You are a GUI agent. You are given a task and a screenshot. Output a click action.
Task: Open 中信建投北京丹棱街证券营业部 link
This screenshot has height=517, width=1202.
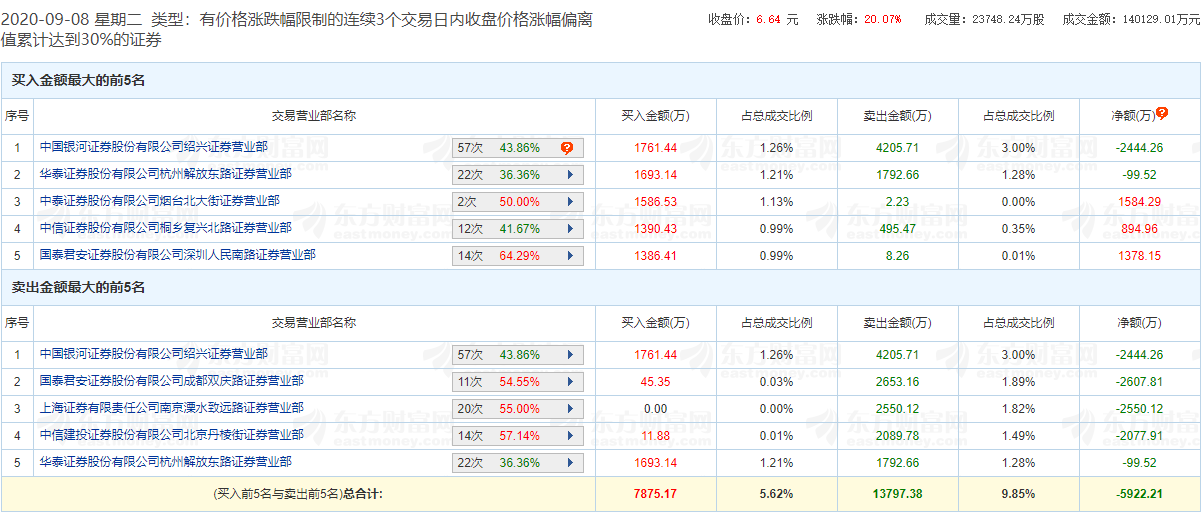(172, 435)
